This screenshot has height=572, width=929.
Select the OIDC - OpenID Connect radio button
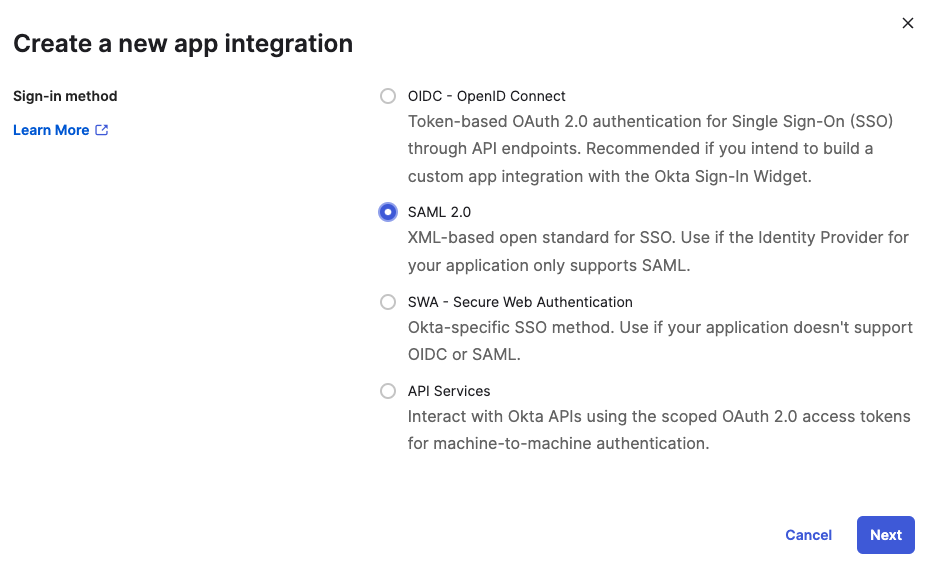coord(388,96)
